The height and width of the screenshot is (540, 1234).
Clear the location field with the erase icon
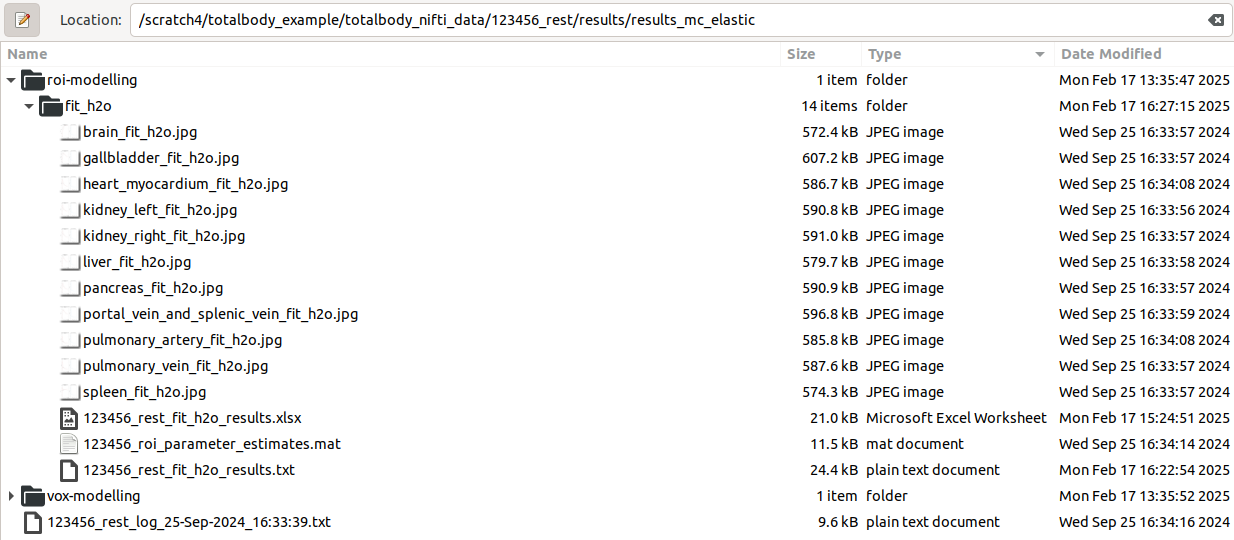1214,20
